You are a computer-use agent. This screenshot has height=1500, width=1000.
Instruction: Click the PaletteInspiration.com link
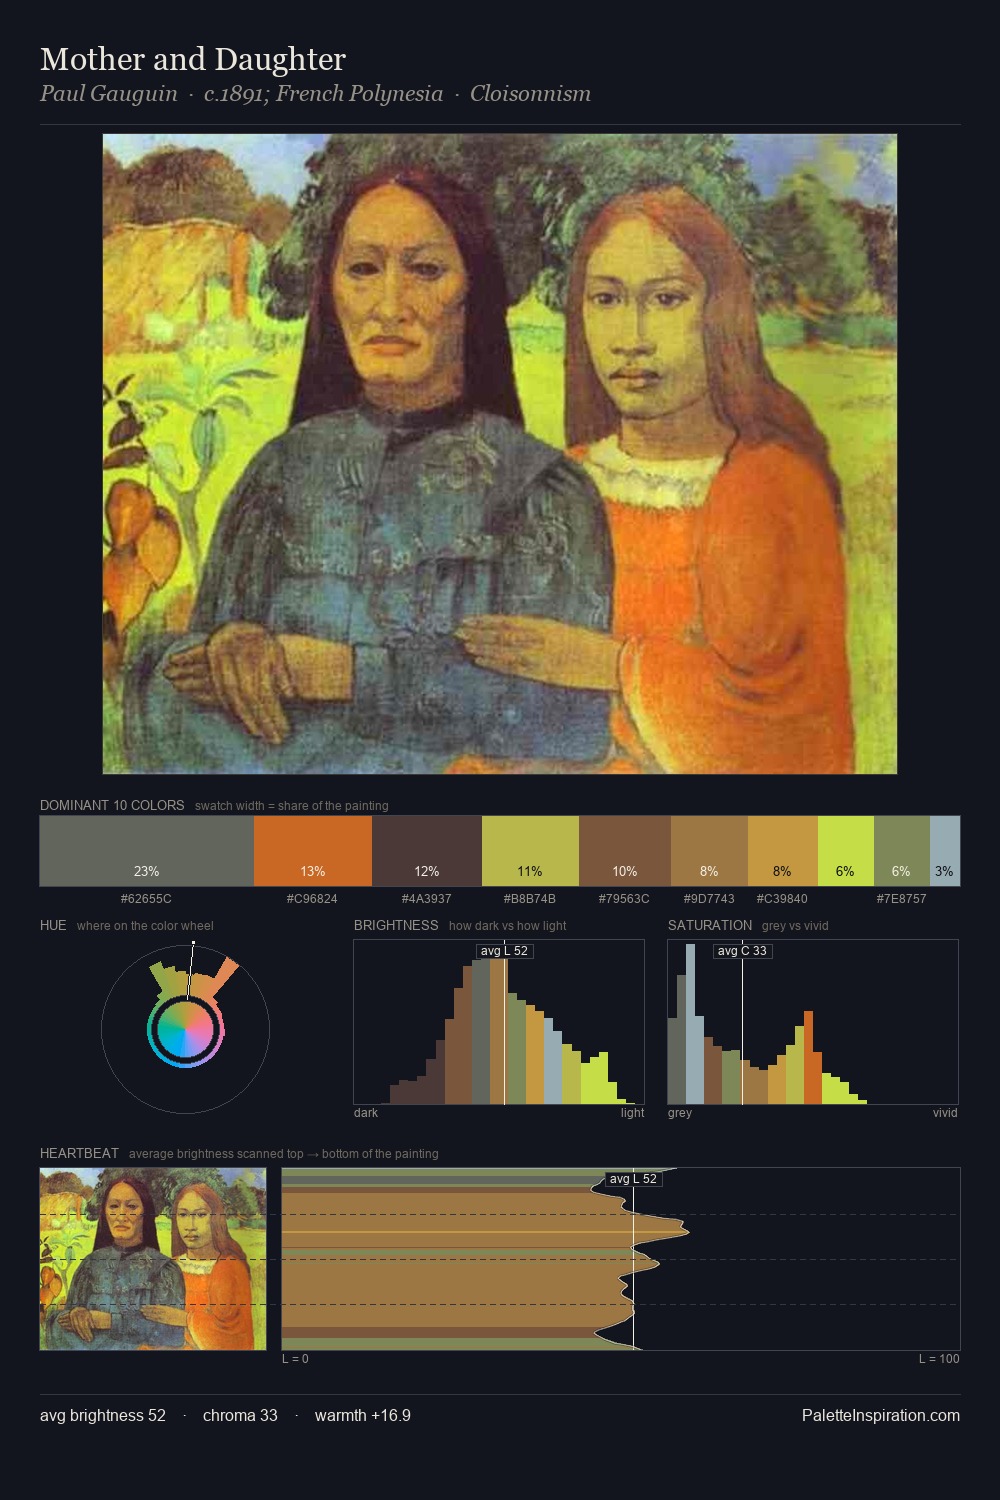coord(881,1415)
